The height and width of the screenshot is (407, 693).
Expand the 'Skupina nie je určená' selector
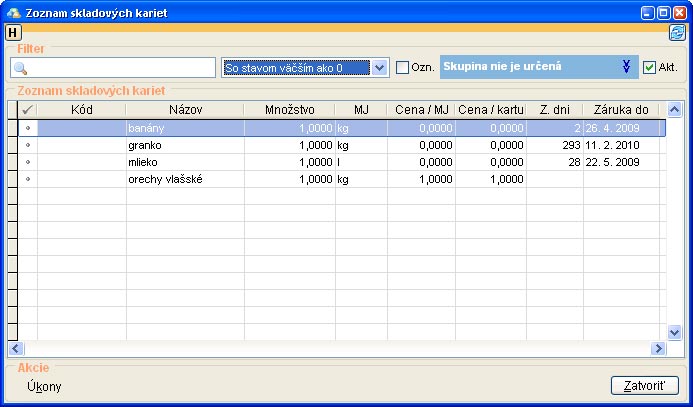point(625,67)
